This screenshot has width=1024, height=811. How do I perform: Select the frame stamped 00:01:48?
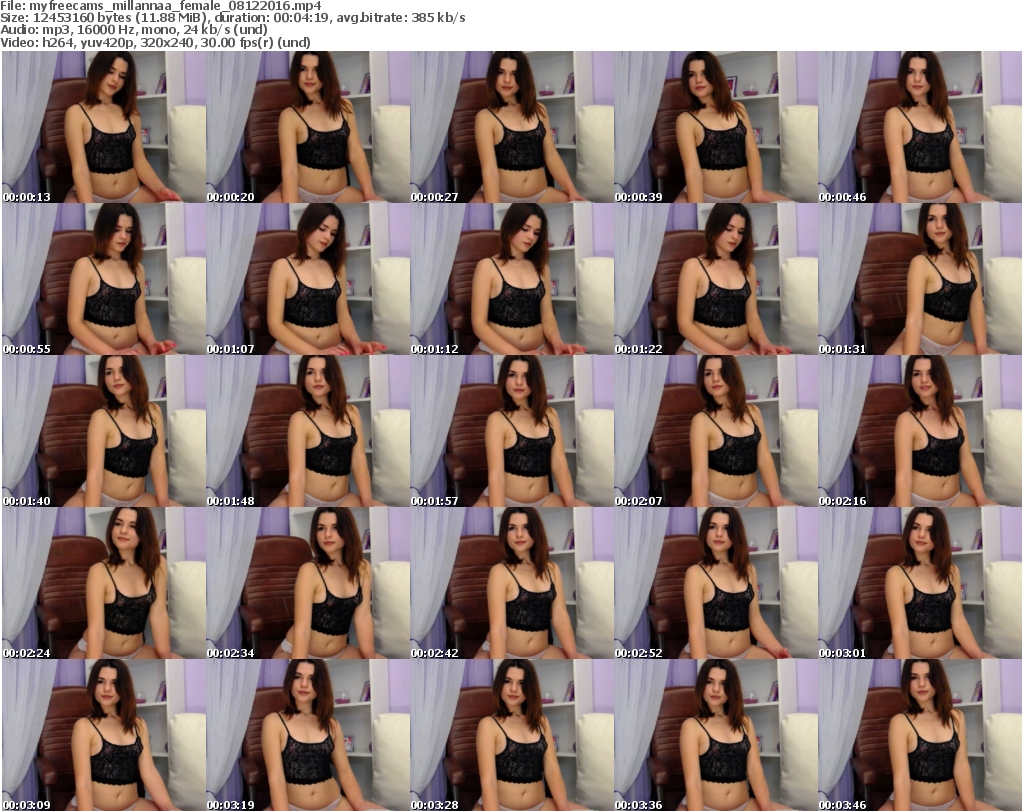coord(308,431)
